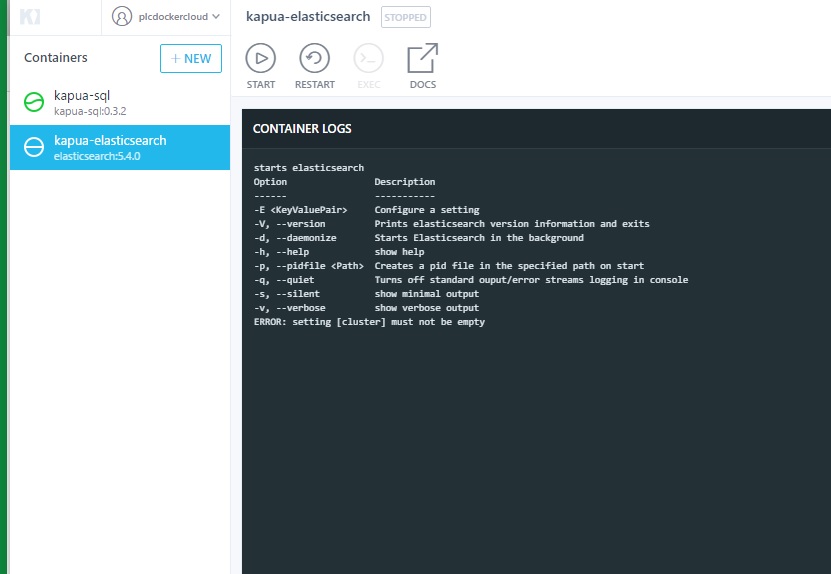
Task: Click the kapua-elasticsearch title heading
Action: click(308, 16)
